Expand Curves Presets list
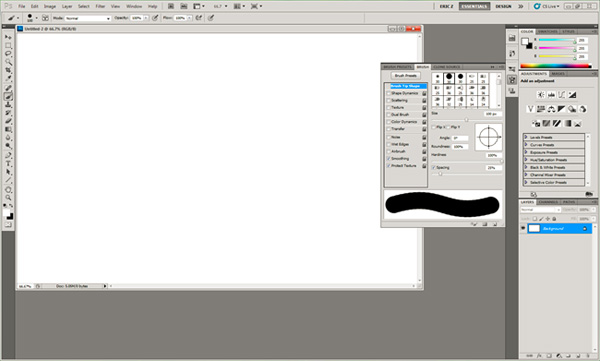 (526, 145)
